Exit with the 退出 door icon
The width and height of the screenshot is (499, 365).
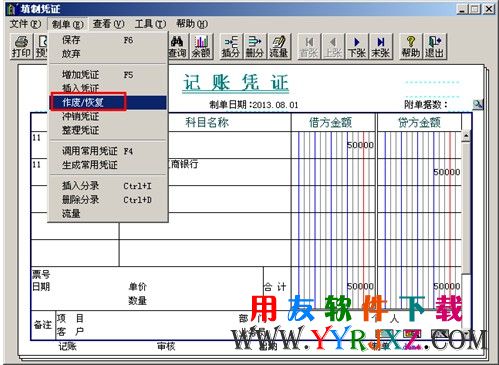point(434,46)
